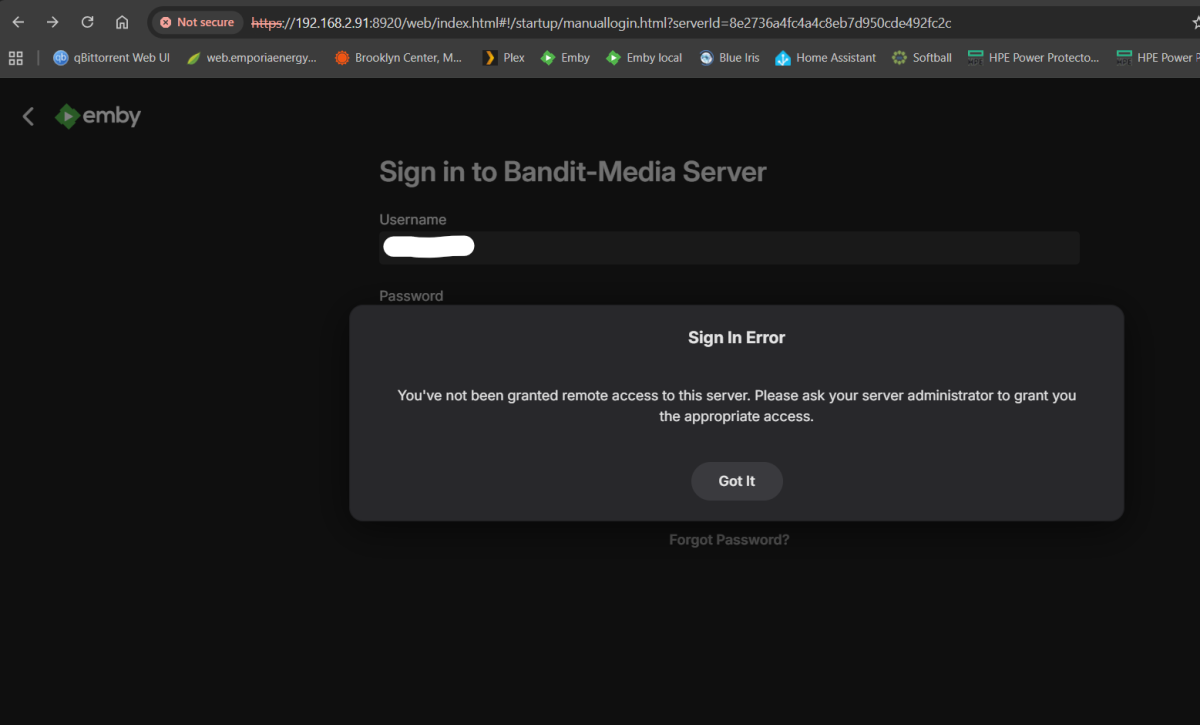Focus the browser address bar URL
Screen dimensions: 1200x725
pos(601,22)
